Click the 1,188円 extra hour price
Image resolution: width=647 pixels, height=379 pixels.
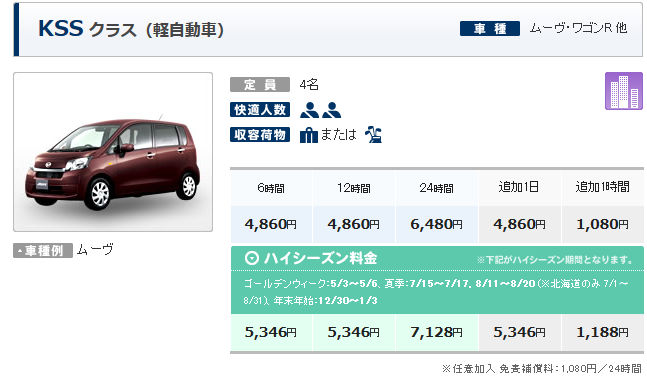pos(602,332)
